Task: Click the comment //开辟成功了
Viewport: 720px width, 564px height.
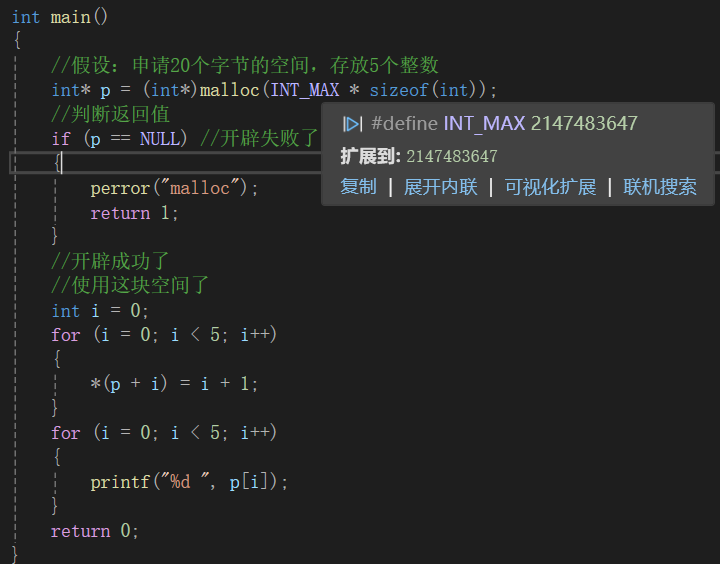Action: [x=110, y=261]
